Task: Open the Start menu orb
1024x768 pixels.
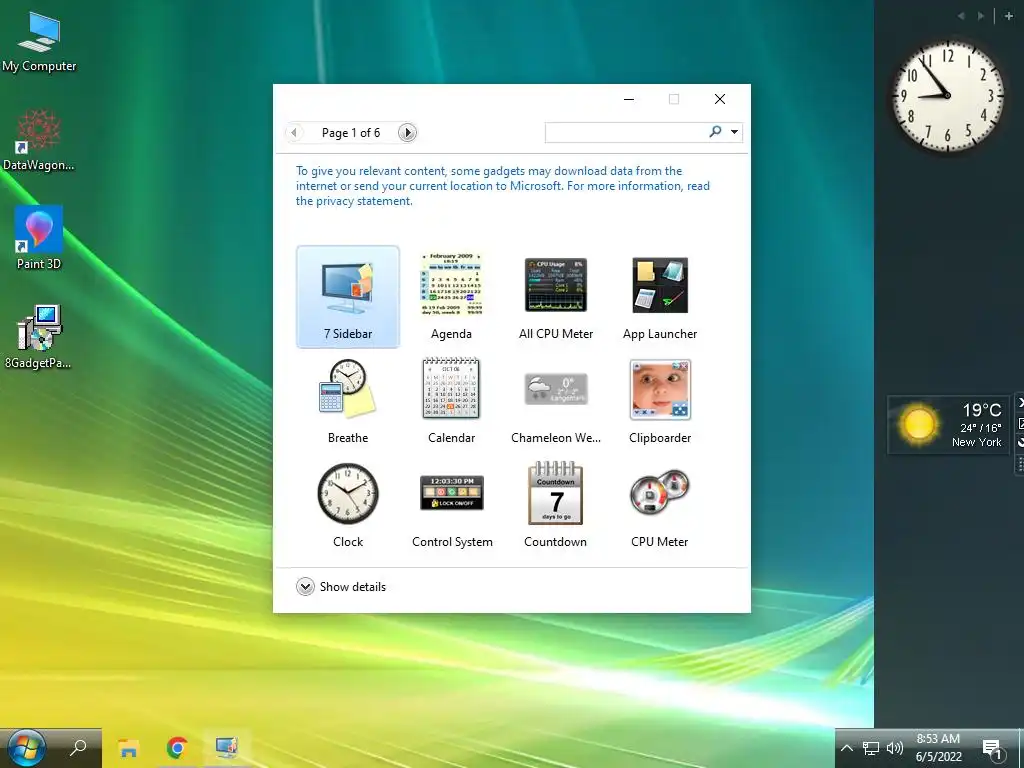Action: [x=27, y=748]
